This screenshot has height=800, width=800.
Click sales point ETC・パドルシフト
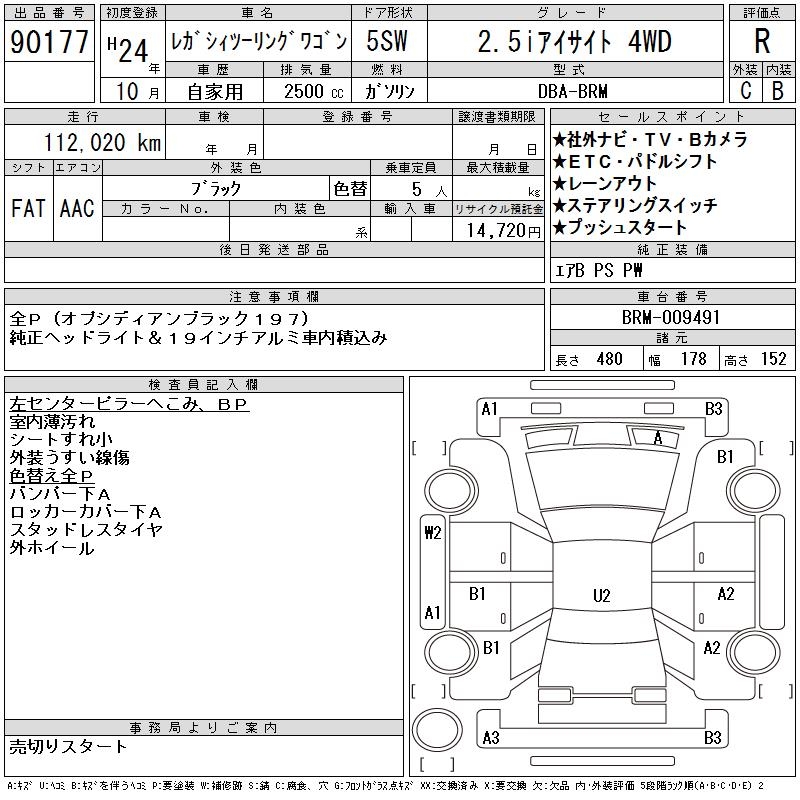(x=635, y=161)
